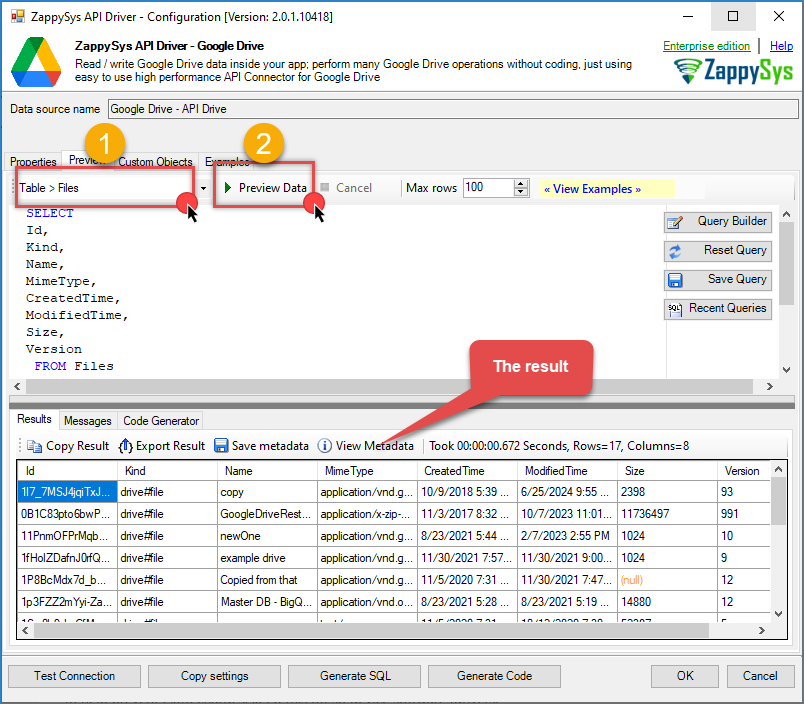This screenshot has height=704, width=804.
Task: Click the green Preview Data play icon
Action: coord(228,188)
